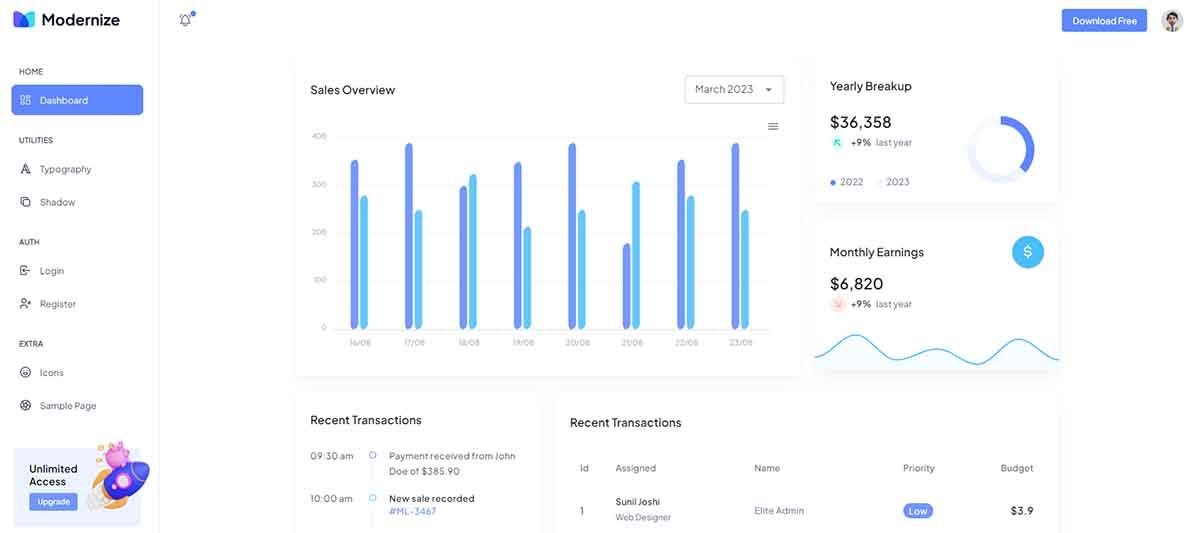
Task: Click the Typography sidebar icon
Action: click(26, 169)
